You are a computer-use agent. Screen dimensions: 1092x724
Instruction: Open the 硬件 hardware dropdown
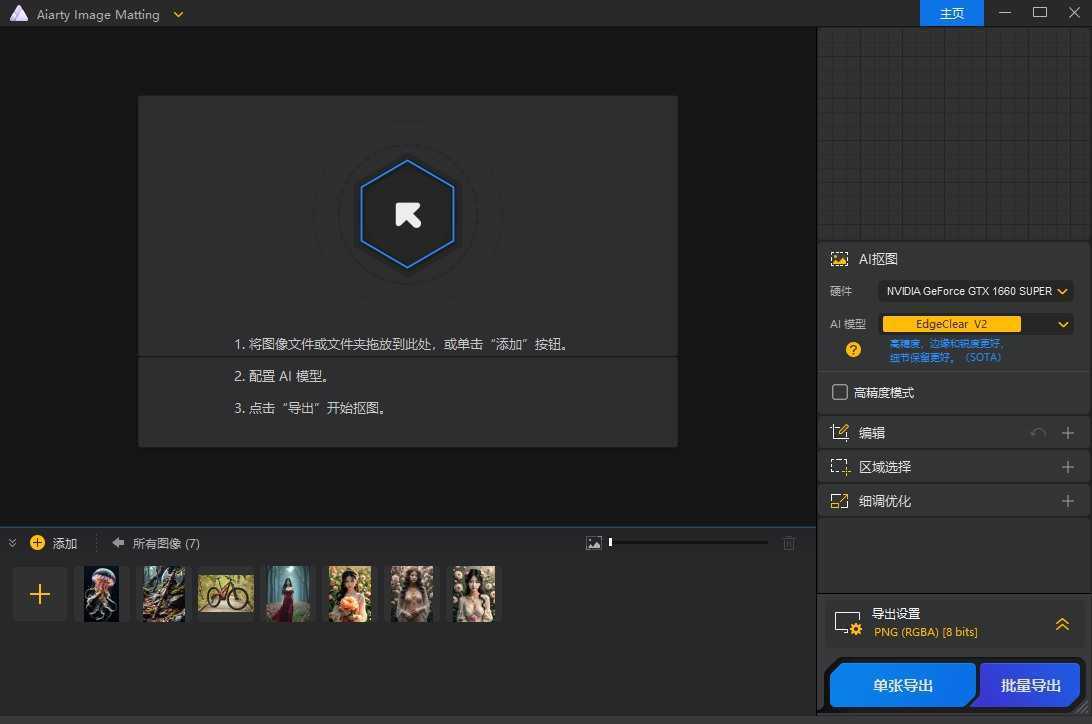coord(1063,291)
